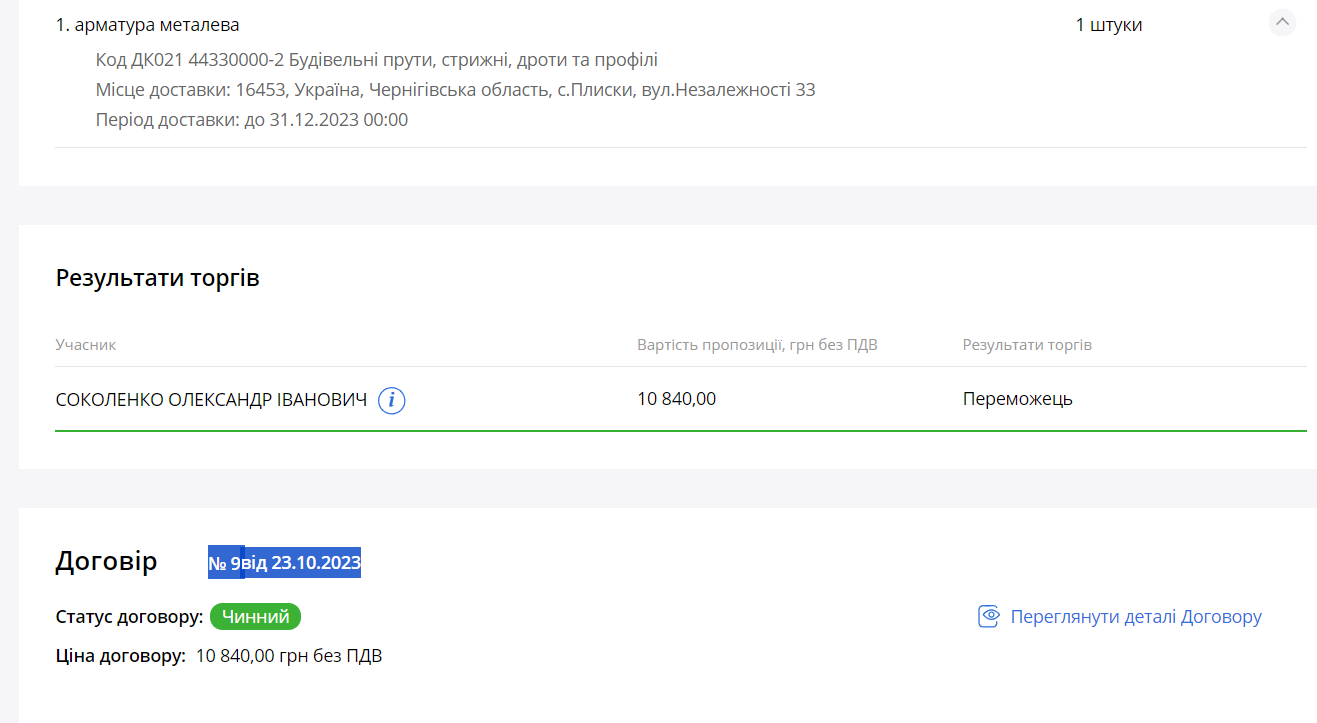The width and height of the screenshot is (1317, 723).
Task: Click the green Чинний status badge
Action: [x=255, y=617]
